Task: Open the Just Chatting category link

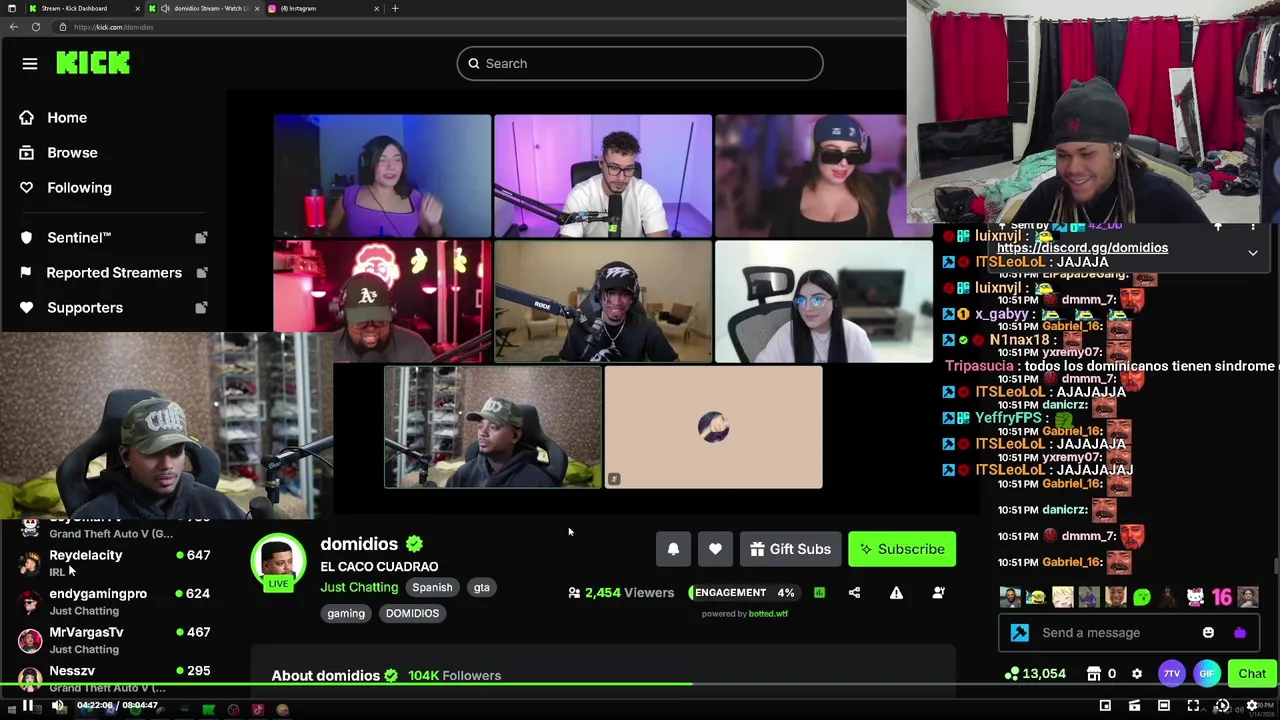Action: click(359, 587)
